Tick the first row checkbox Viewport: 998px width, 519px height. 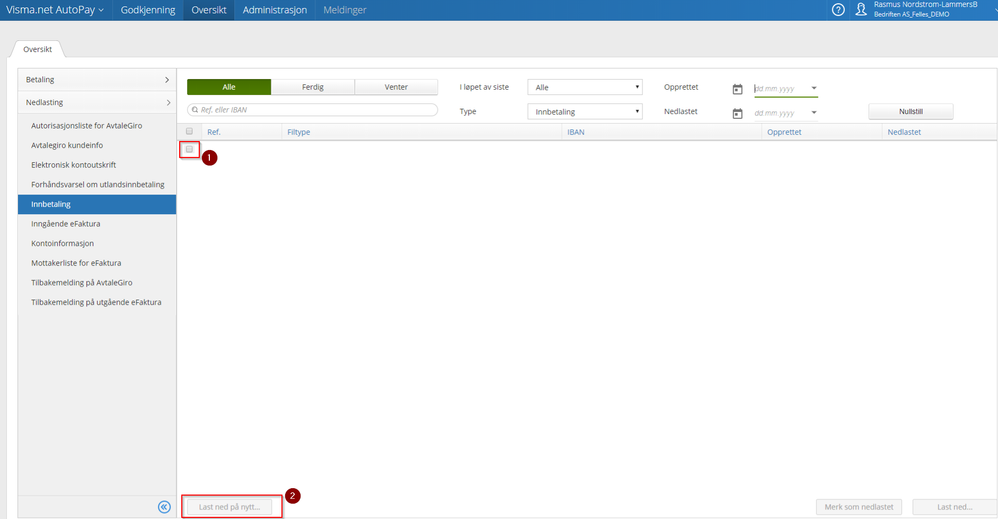pyautogui.click(x=189, y=149)
